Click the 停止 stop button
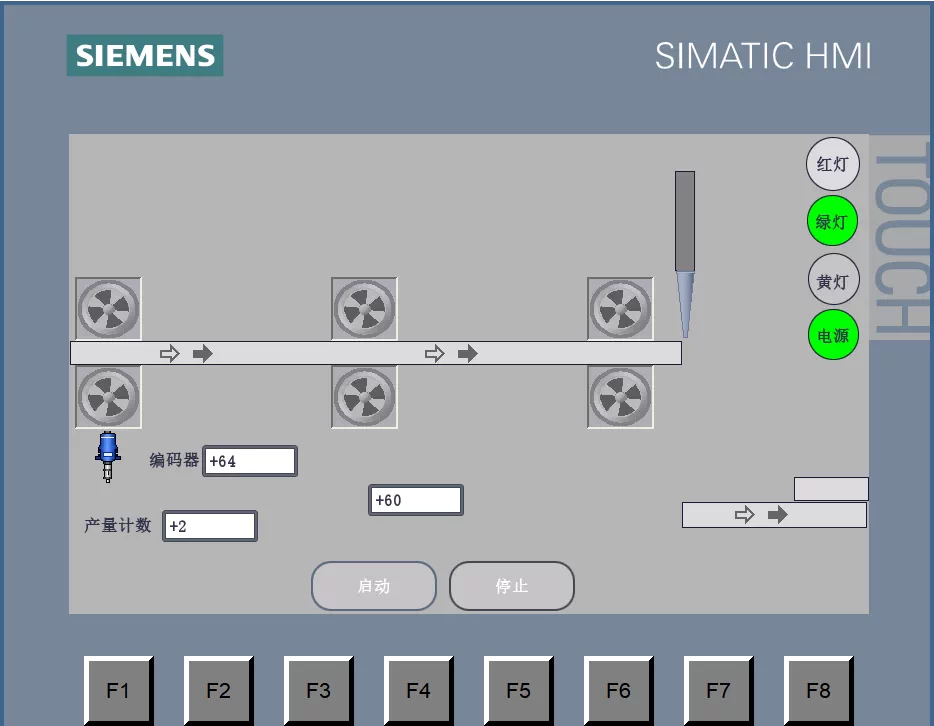Screen dimensions: 934x726 tap(512, 586)
